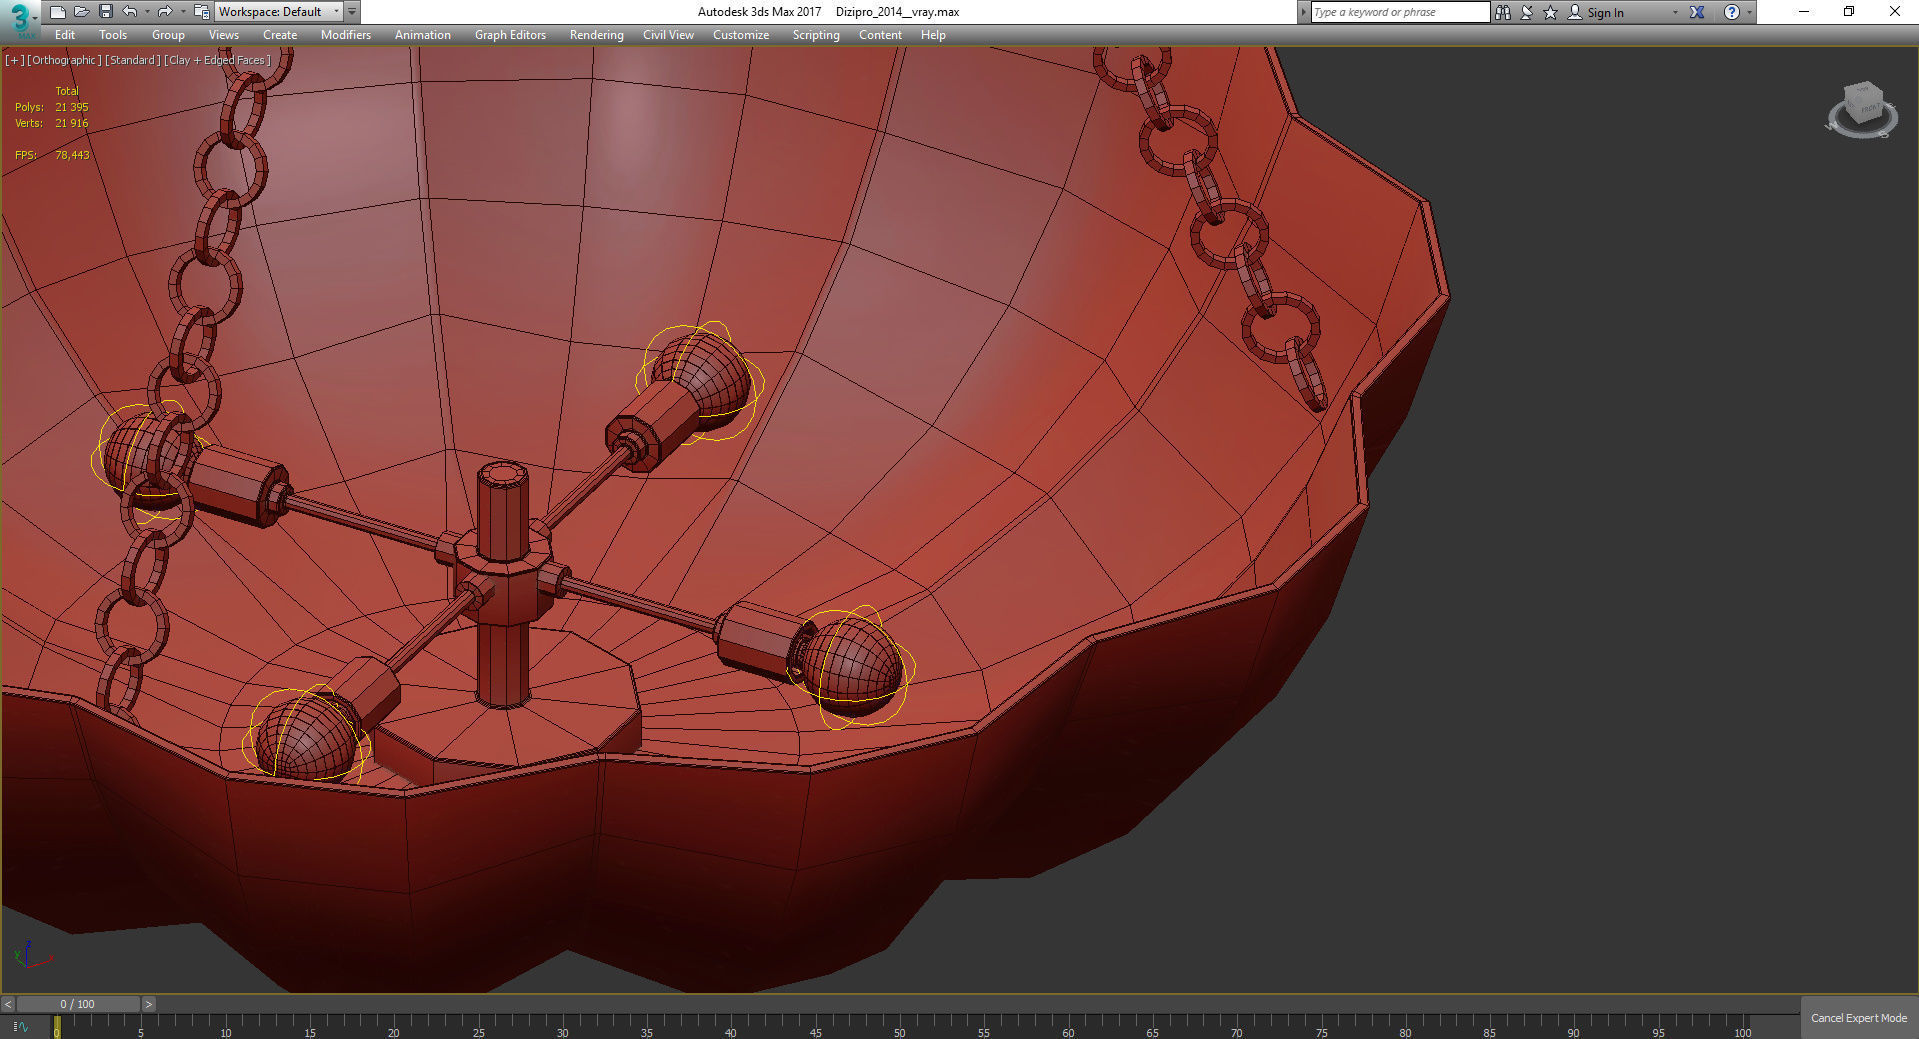Open the Quick Access Toolbar customize dropdown
The height and width of the screenshot is (1039, 1919).
click(352, 12)
